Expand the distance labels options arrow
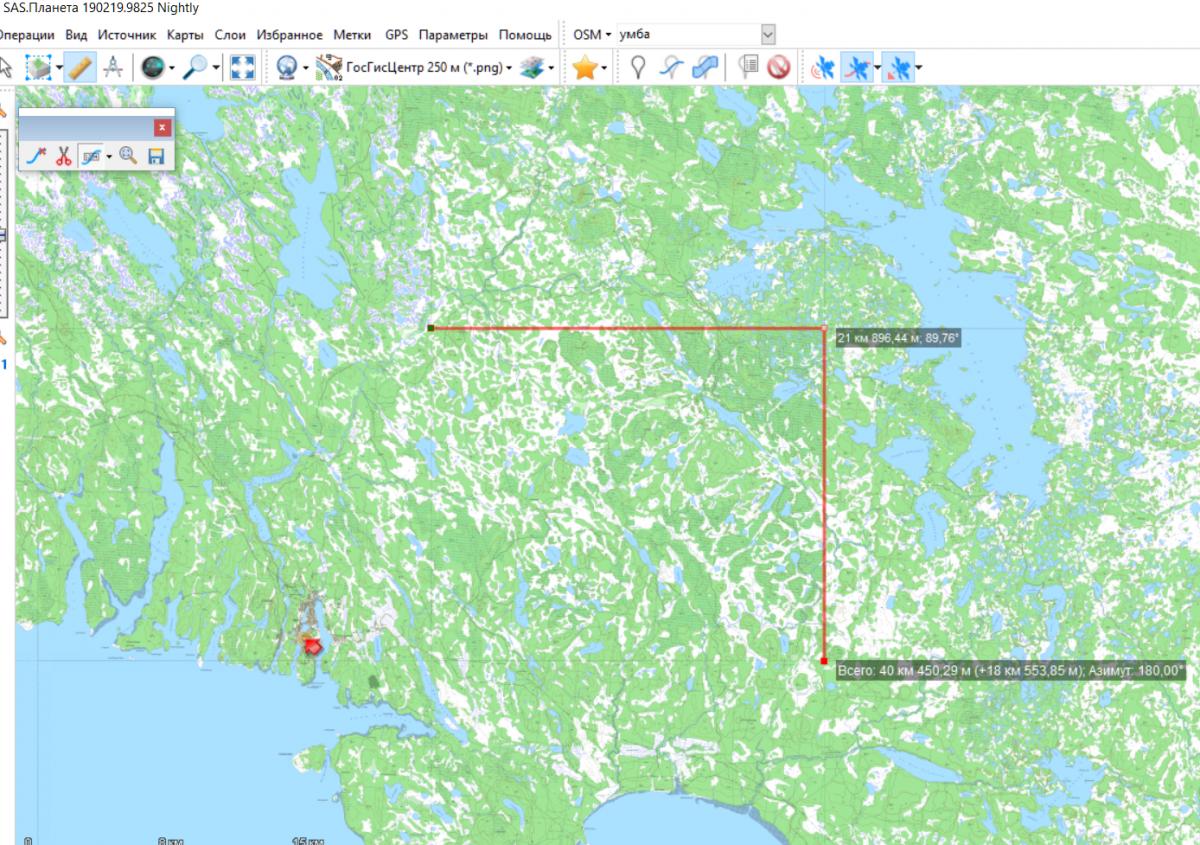Screen dimensions: 1200x845 pos(108,155)
